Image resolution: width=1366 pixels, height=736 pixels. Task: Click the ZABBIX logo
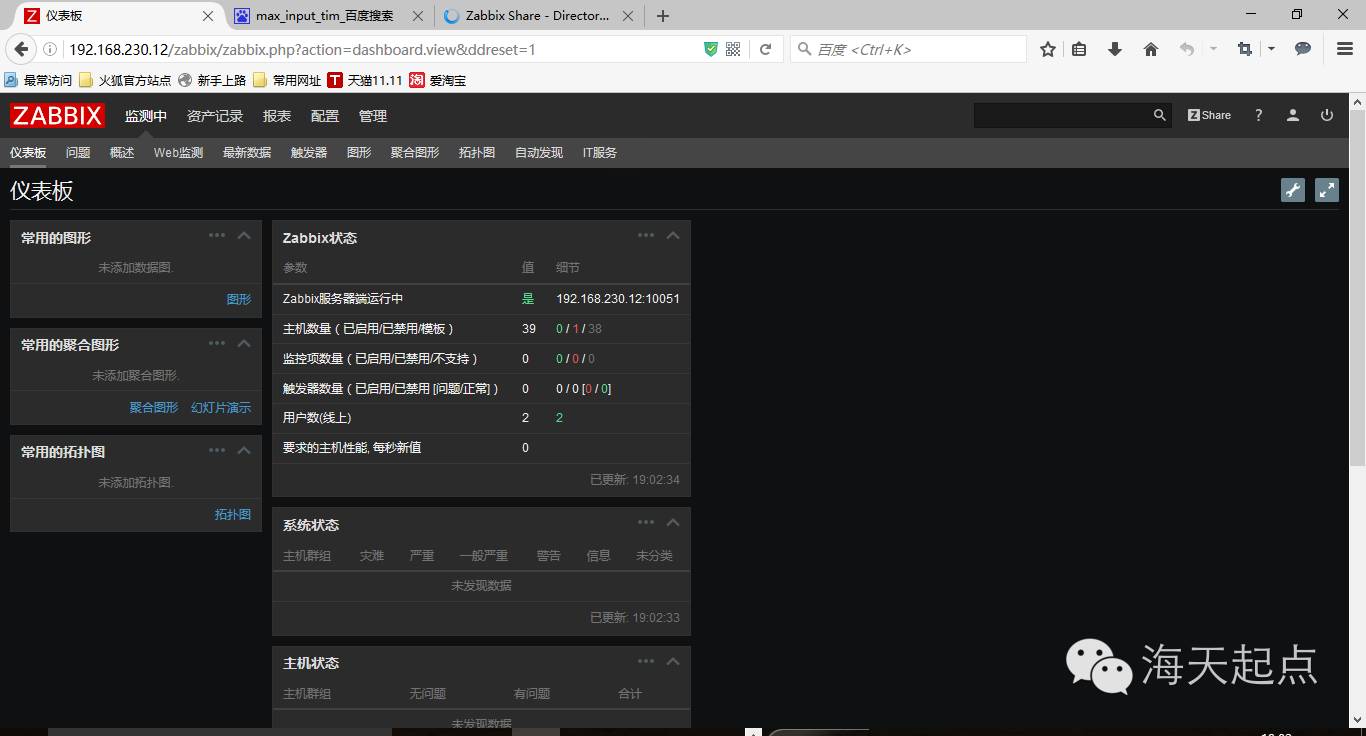pos(57,116)
